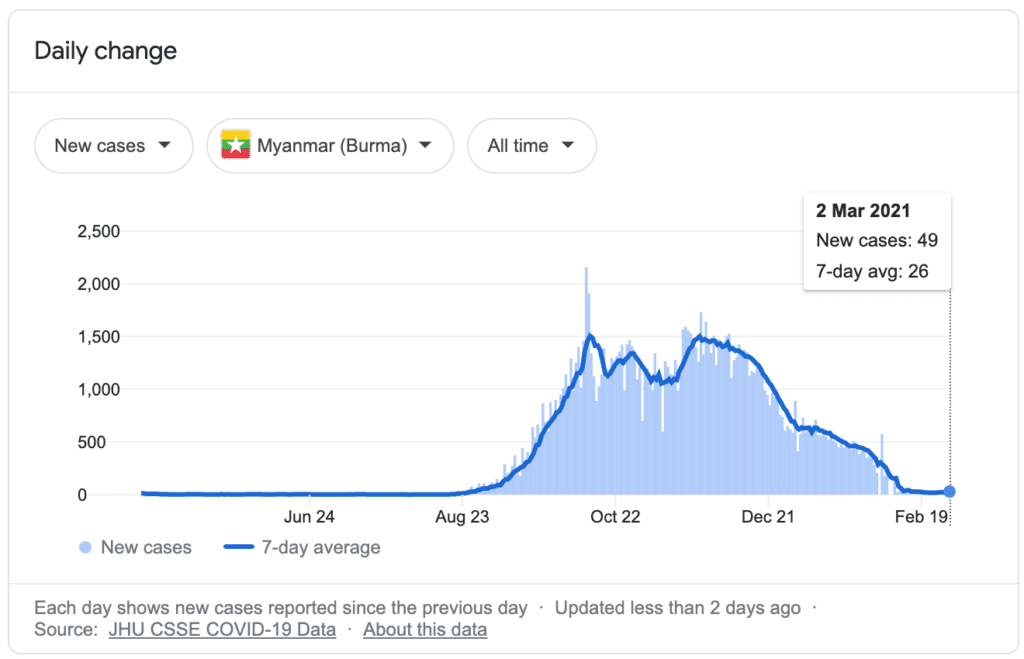The width and height of the screenshot is (1024, 659).
Task: Select the blue data point at chart end
Action: pyautogui.click(x=949, y=491)
